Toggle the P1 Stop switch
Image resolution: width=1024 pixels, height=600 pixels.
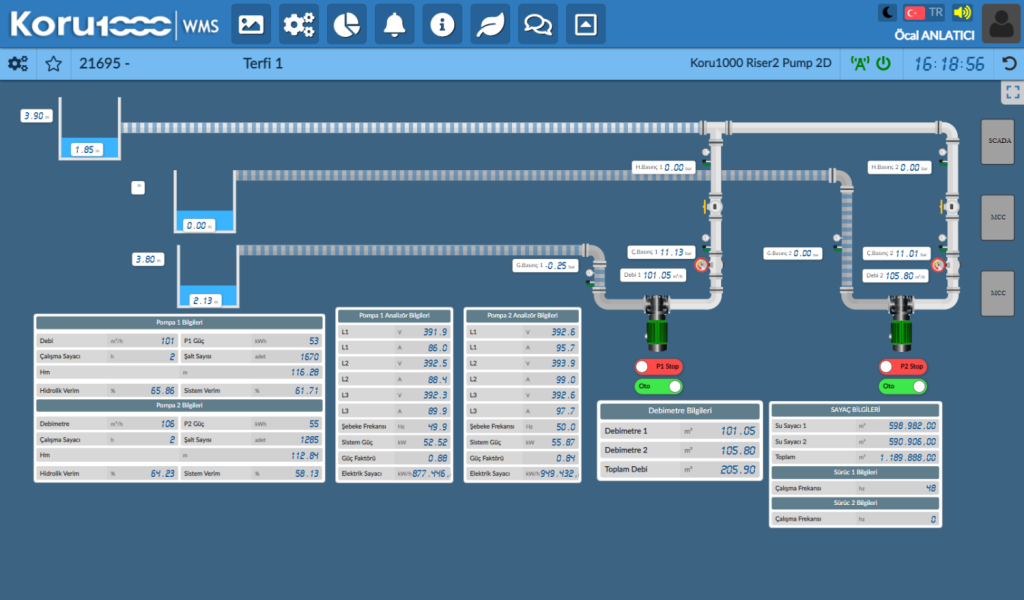(x=658, y=366)
